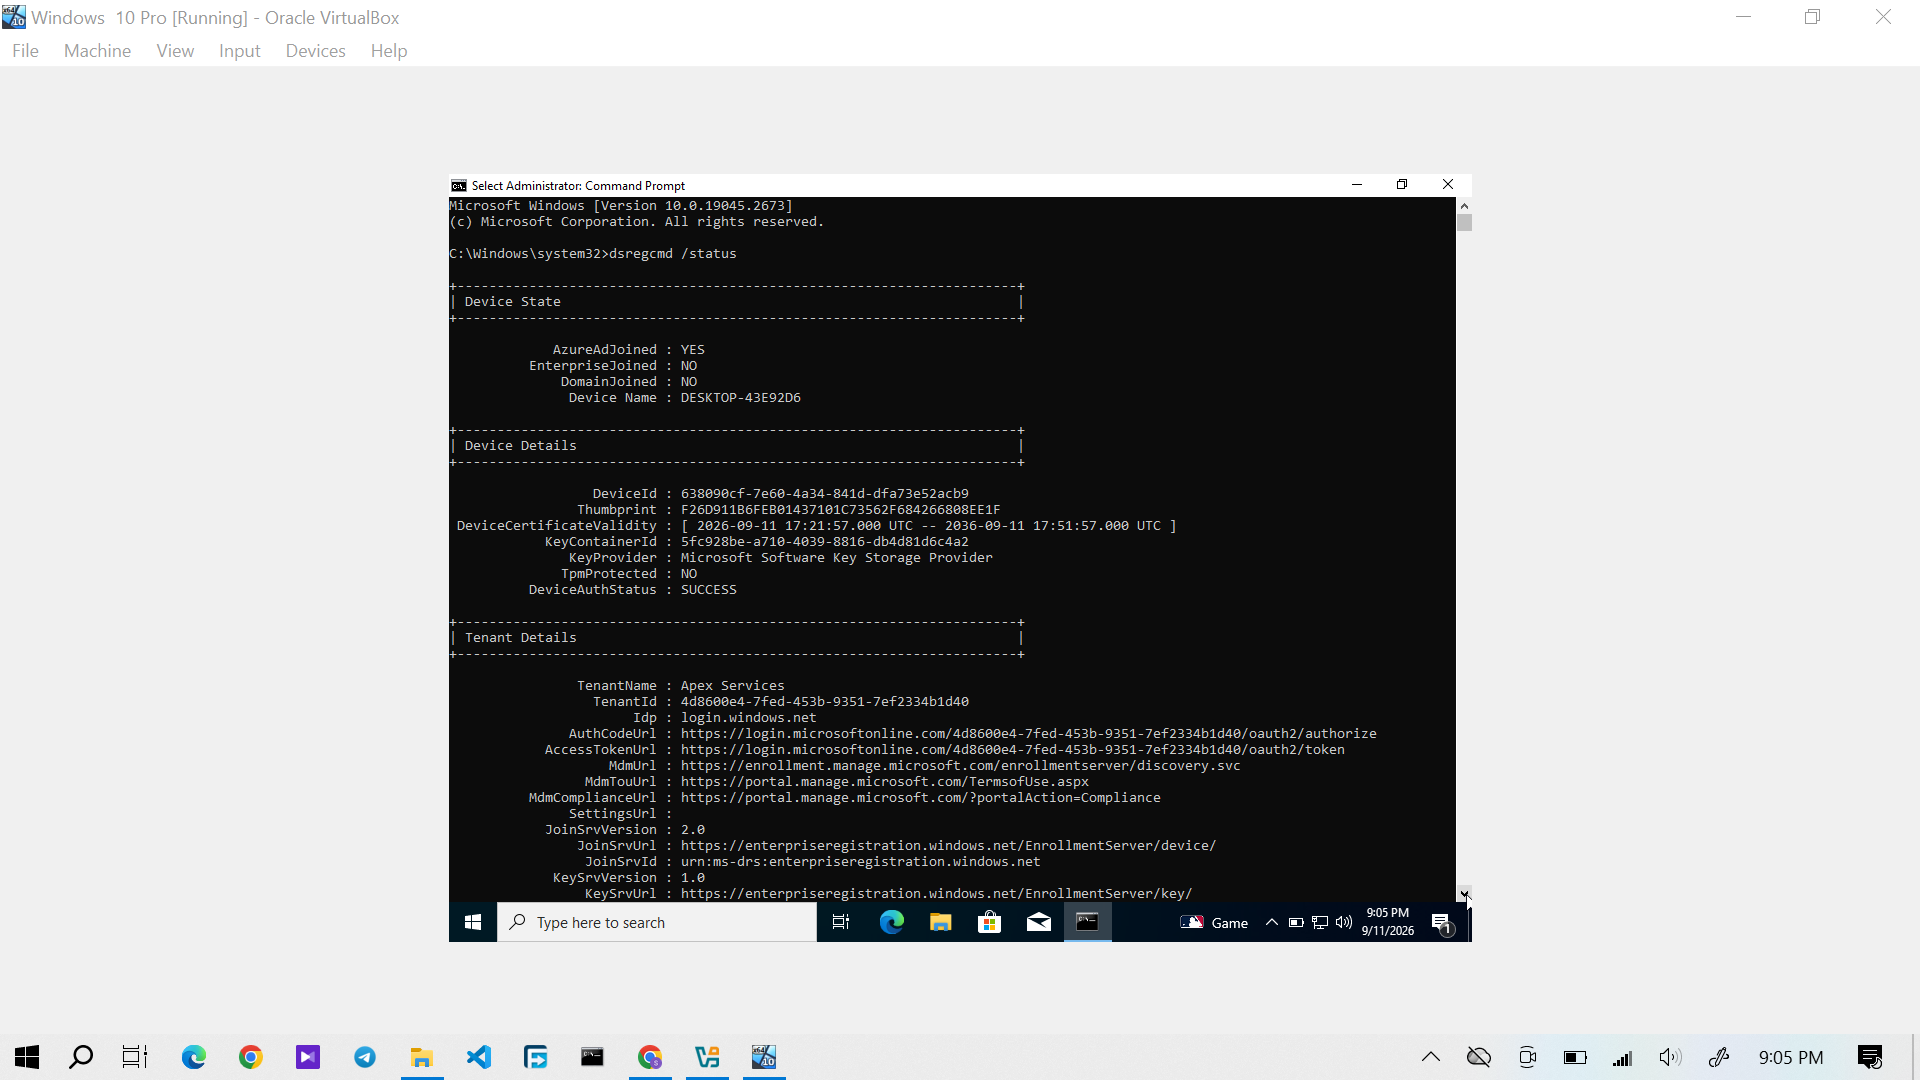Open Task View in the guest taskbar

pos(841,922)
